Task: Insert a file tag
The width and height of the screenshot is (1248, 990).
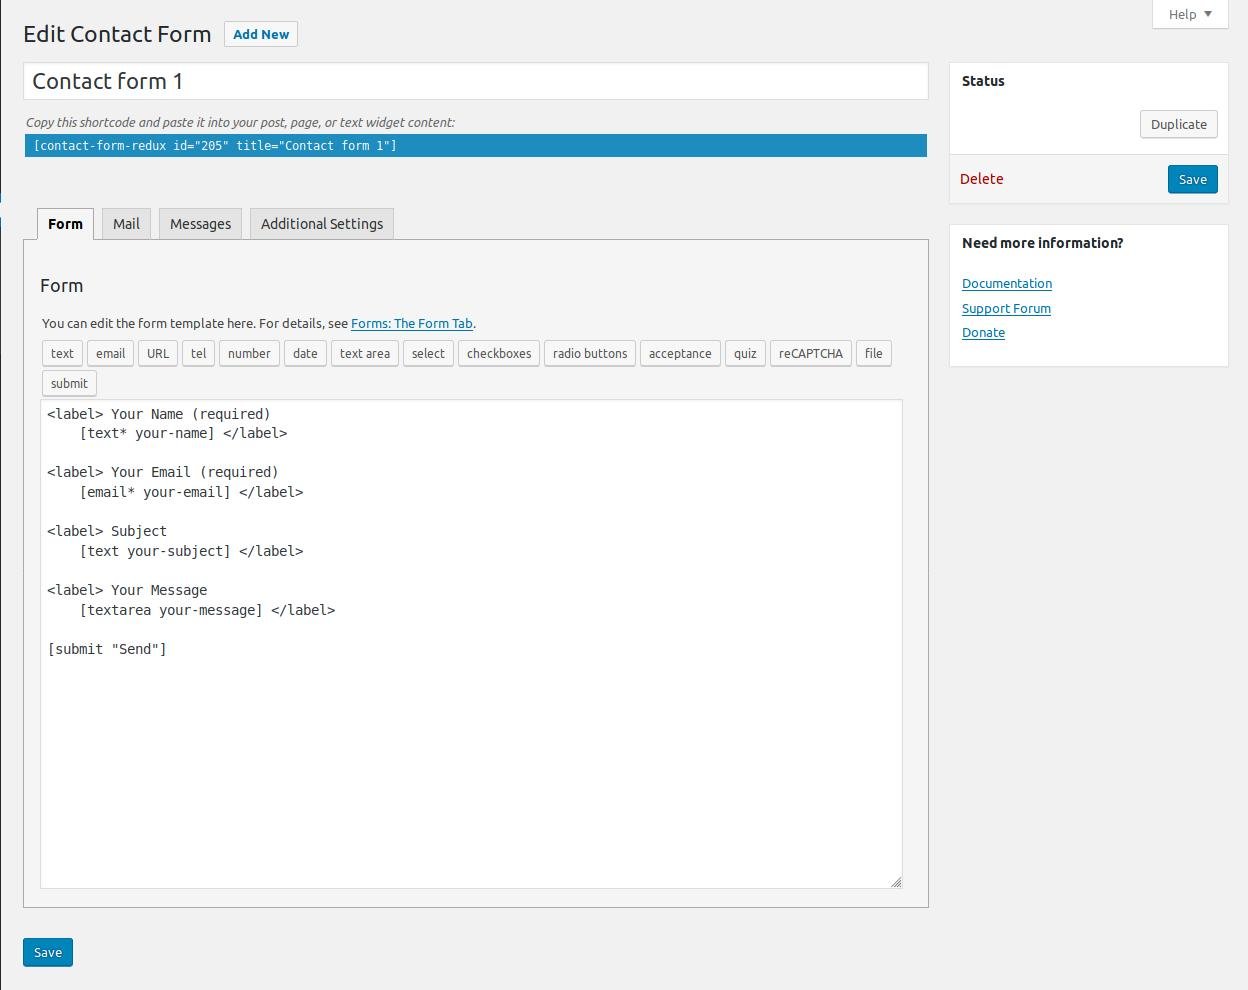Action: tap(874, 354)
